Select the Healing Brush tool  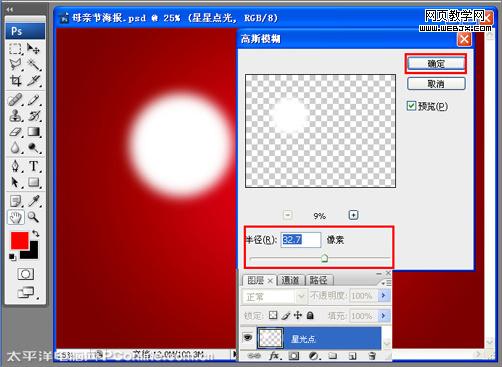(x=15, y=99)
